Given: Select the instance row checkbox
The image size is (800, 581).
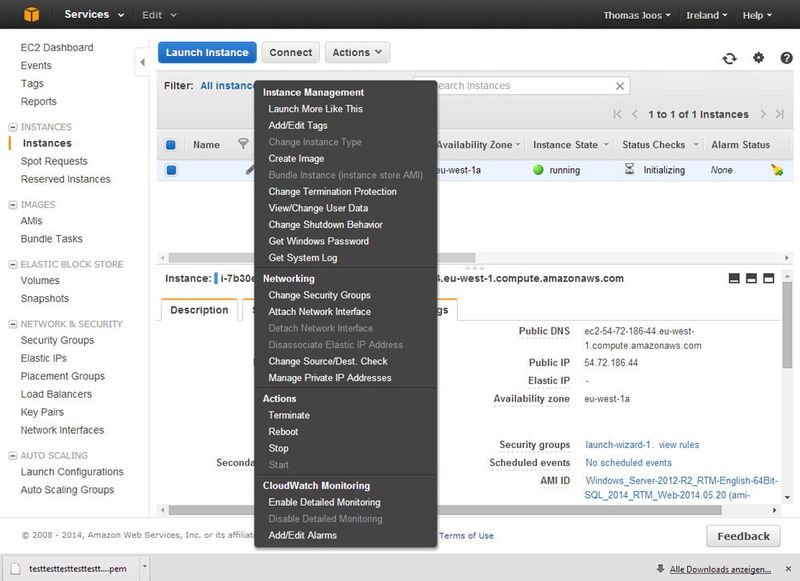Looking at the screenshot, I should [169, 172].
